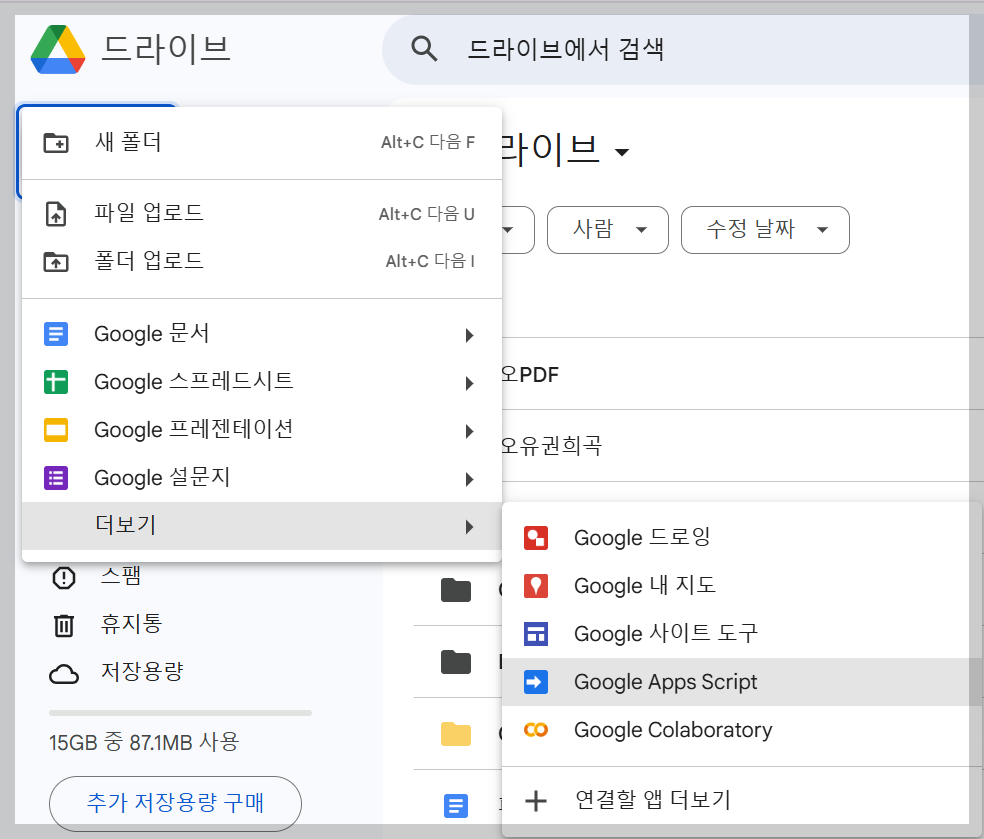Open 저장용량 in the sidebar
The height and width of the screenshot is (839, 984).
coord(142,672)
